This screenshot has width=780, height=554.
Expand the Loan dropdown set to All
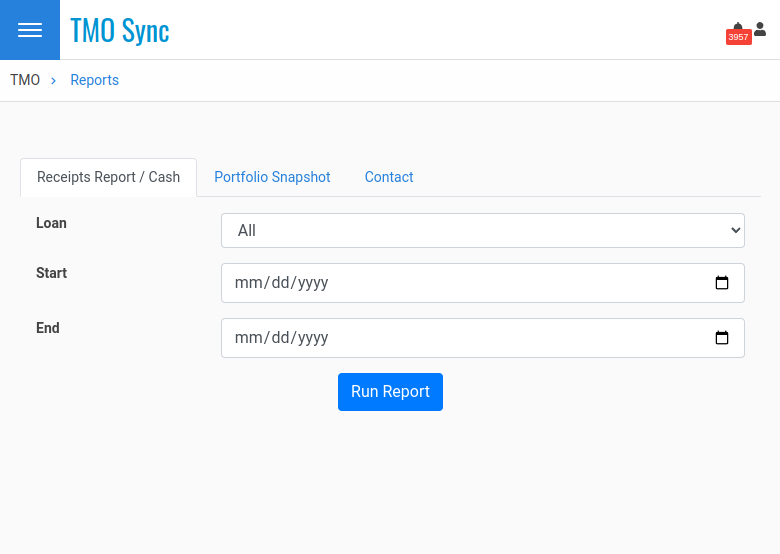pyautogui.click(x=483, y=230)
